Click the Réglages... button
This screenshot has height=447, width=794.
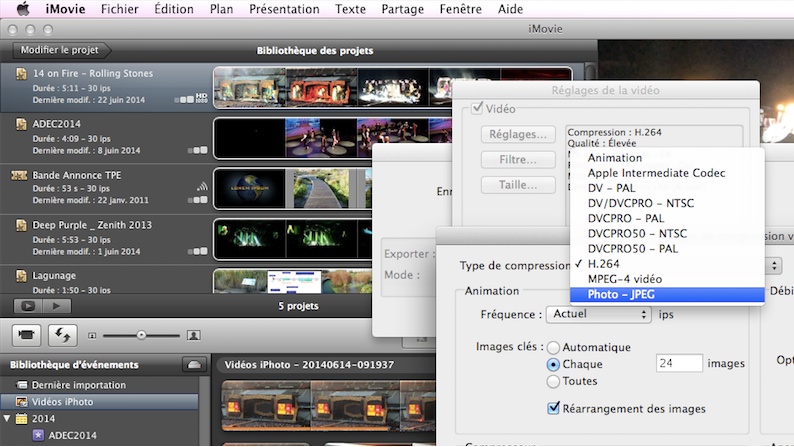click(x=518, y=135)
